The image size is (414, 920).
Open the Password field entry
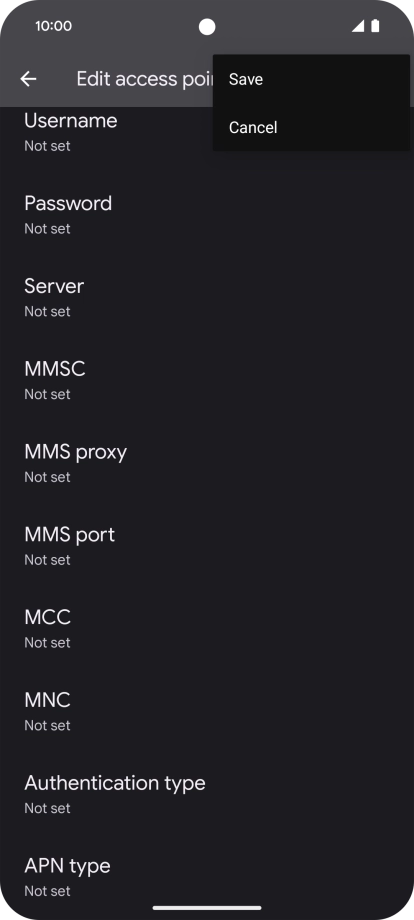tap(207, 214)
